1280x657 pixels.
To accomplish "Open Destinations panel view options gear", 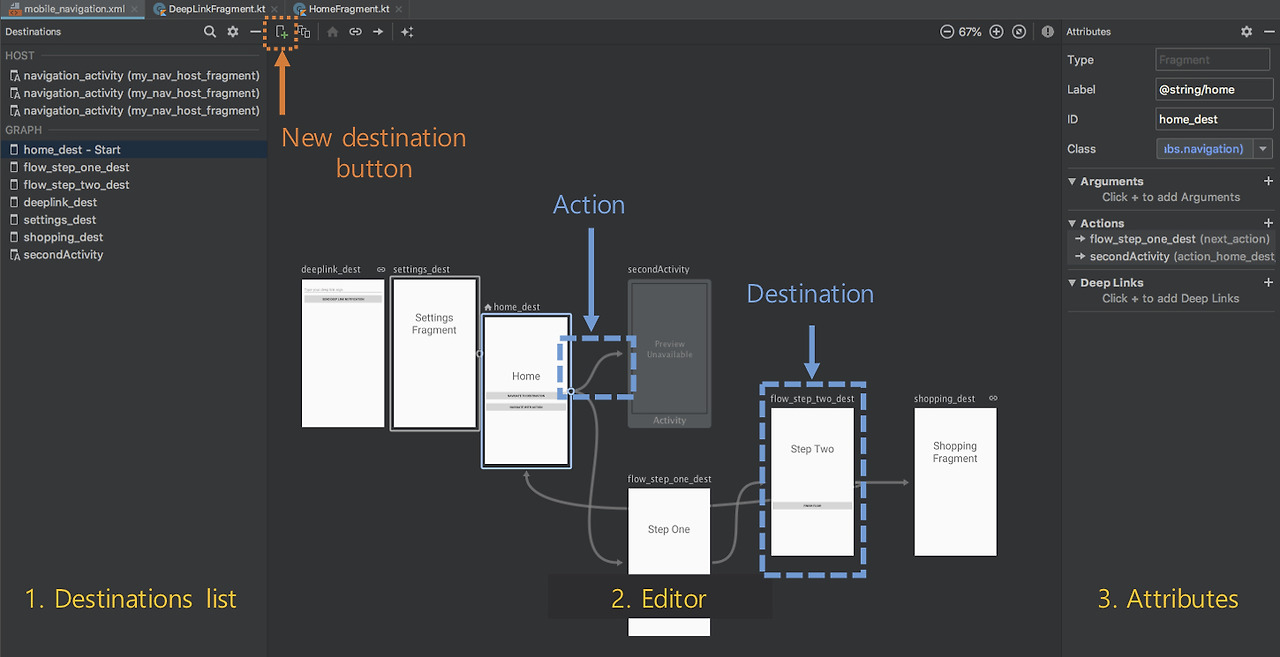I will click(233, 31).
